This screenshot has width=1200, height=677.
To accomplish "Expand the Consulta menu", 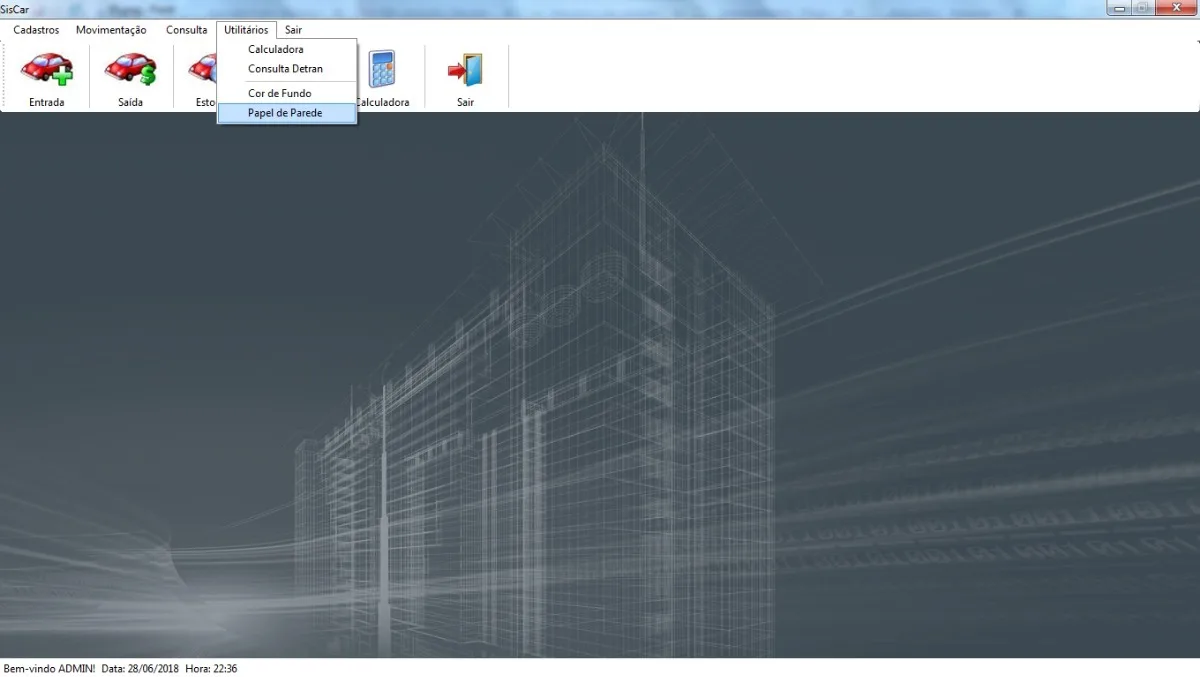I will 186,30.
